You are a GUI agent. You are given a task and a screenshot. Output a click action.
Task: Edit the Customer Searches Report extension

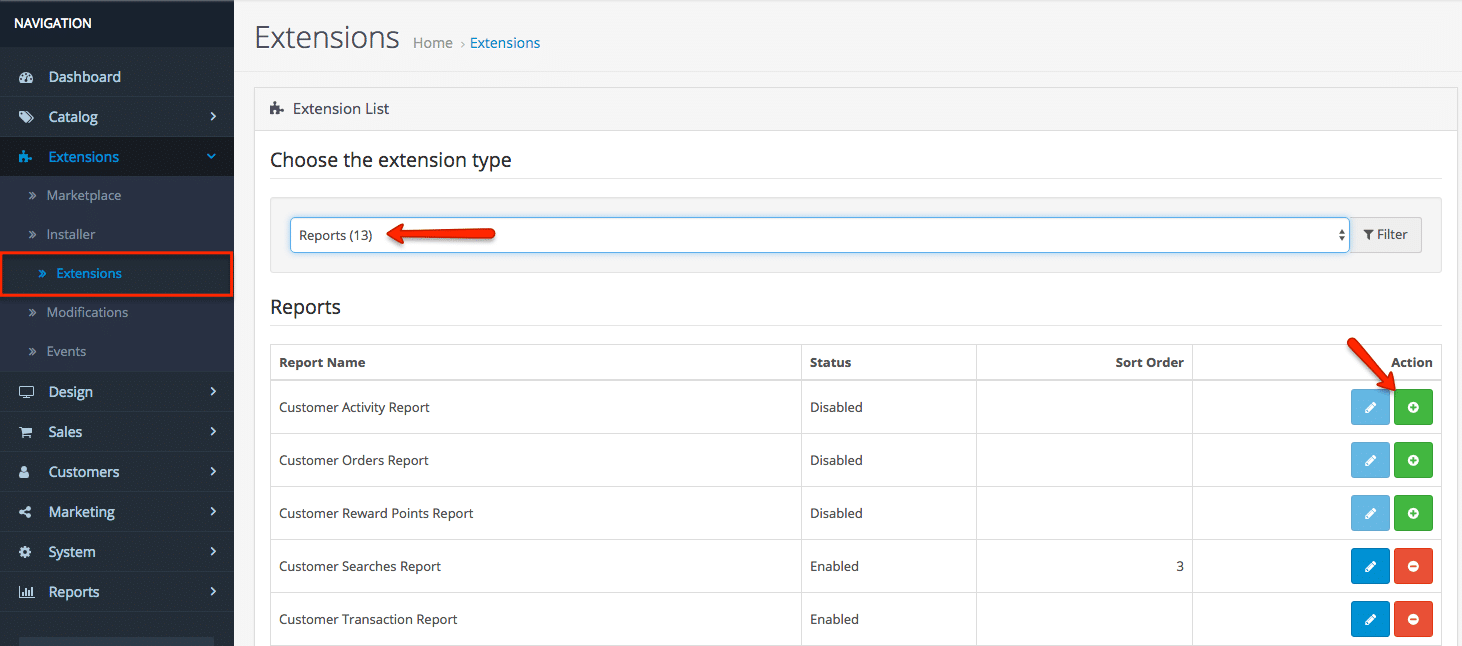point(1370,566)
